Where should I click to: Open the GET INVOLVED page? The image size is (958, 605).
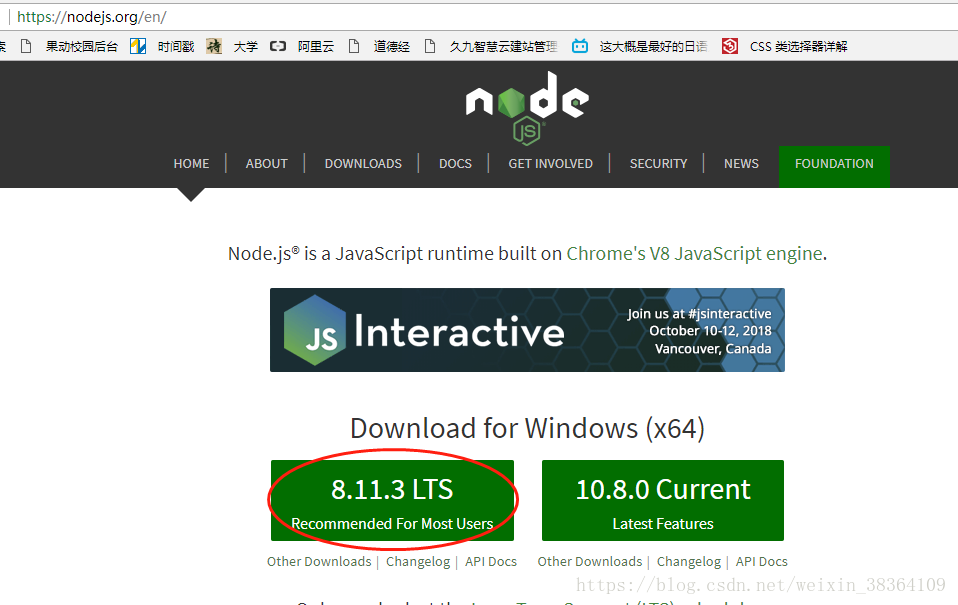click(550, 164)
